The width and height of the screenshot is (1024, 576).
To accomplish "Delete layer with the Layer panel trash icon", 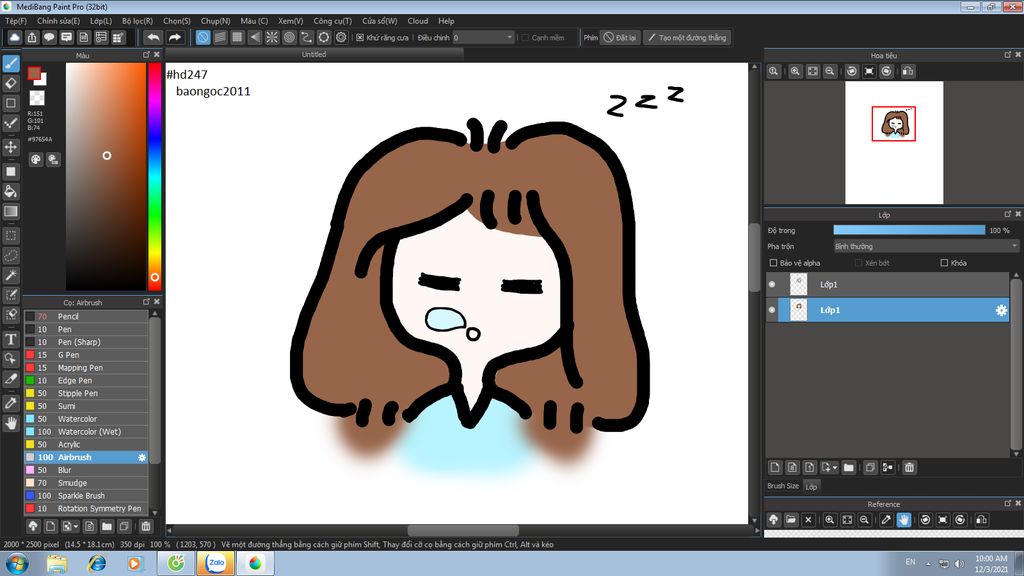I will (909, 468).
